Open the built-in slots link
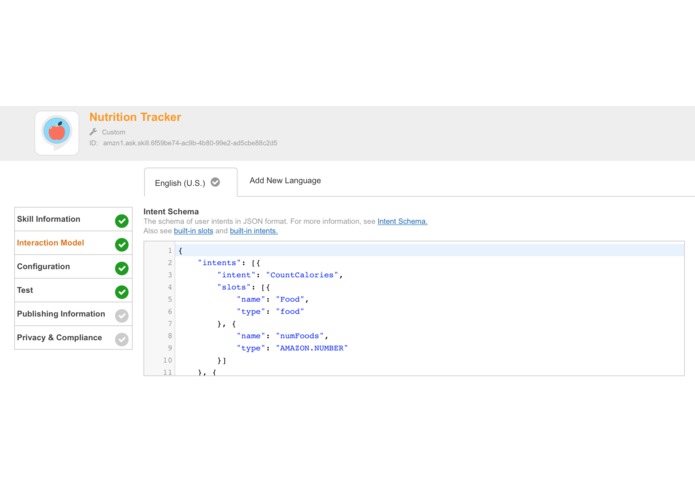This screenshot has width=695, height=494. (x=193, y=231)
